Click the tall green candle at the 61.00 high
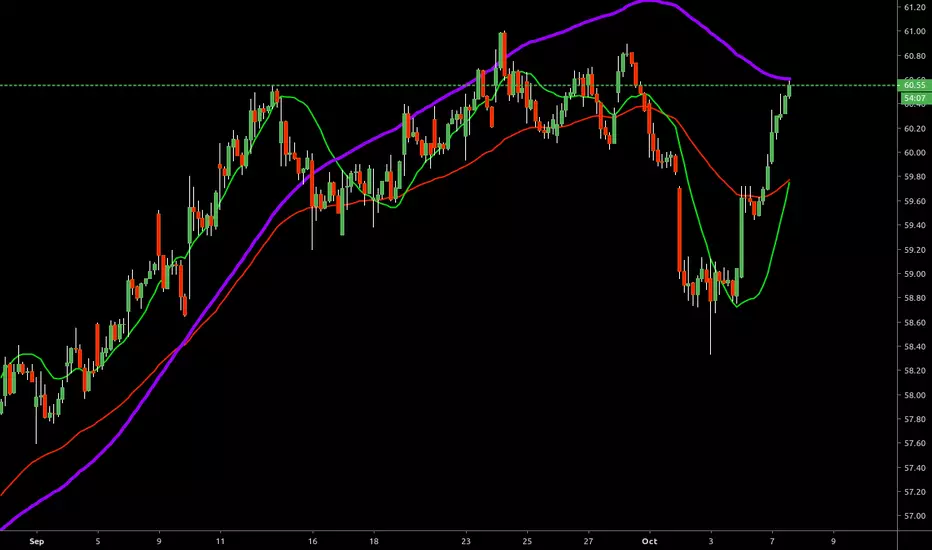The width and height of the screenshot is (932, 550). (500, 51)
